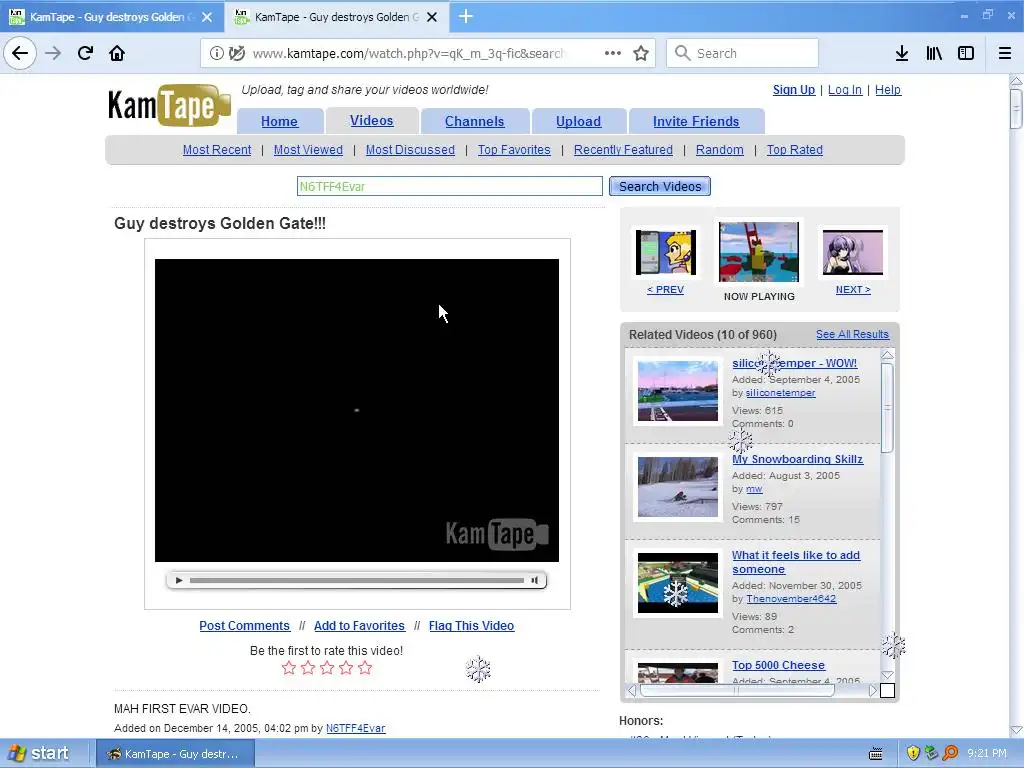
Task: Open uploader Thenovember4642 profile link
Action: click(791, 598)
